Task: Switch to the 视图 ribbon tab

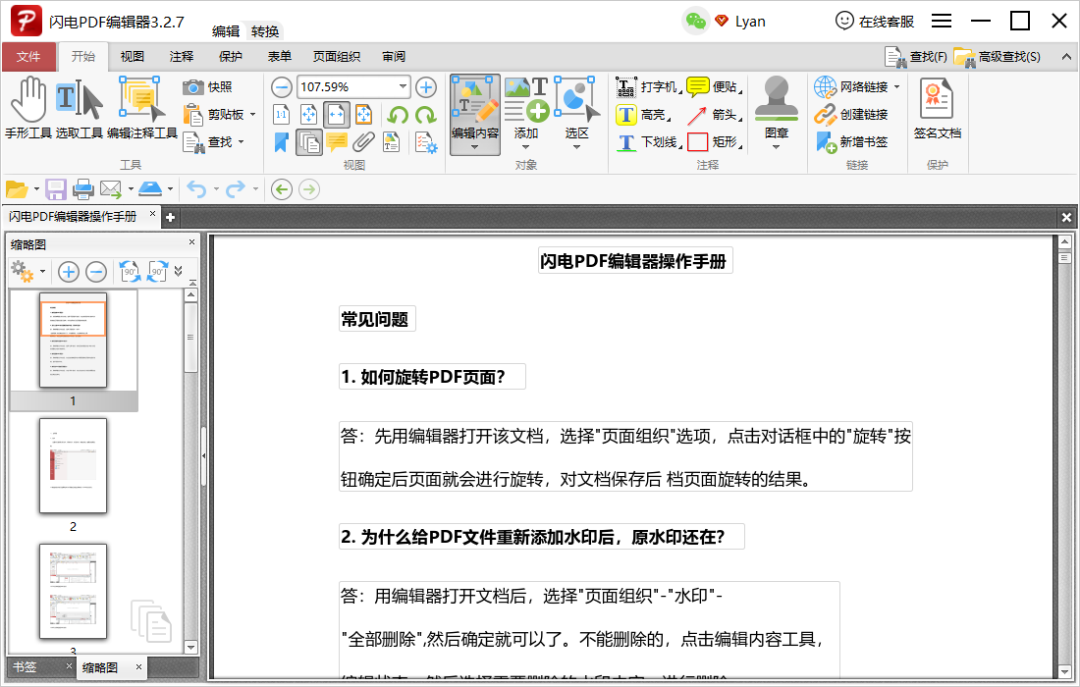Action: pyautogui.click(x=132, y=57)
